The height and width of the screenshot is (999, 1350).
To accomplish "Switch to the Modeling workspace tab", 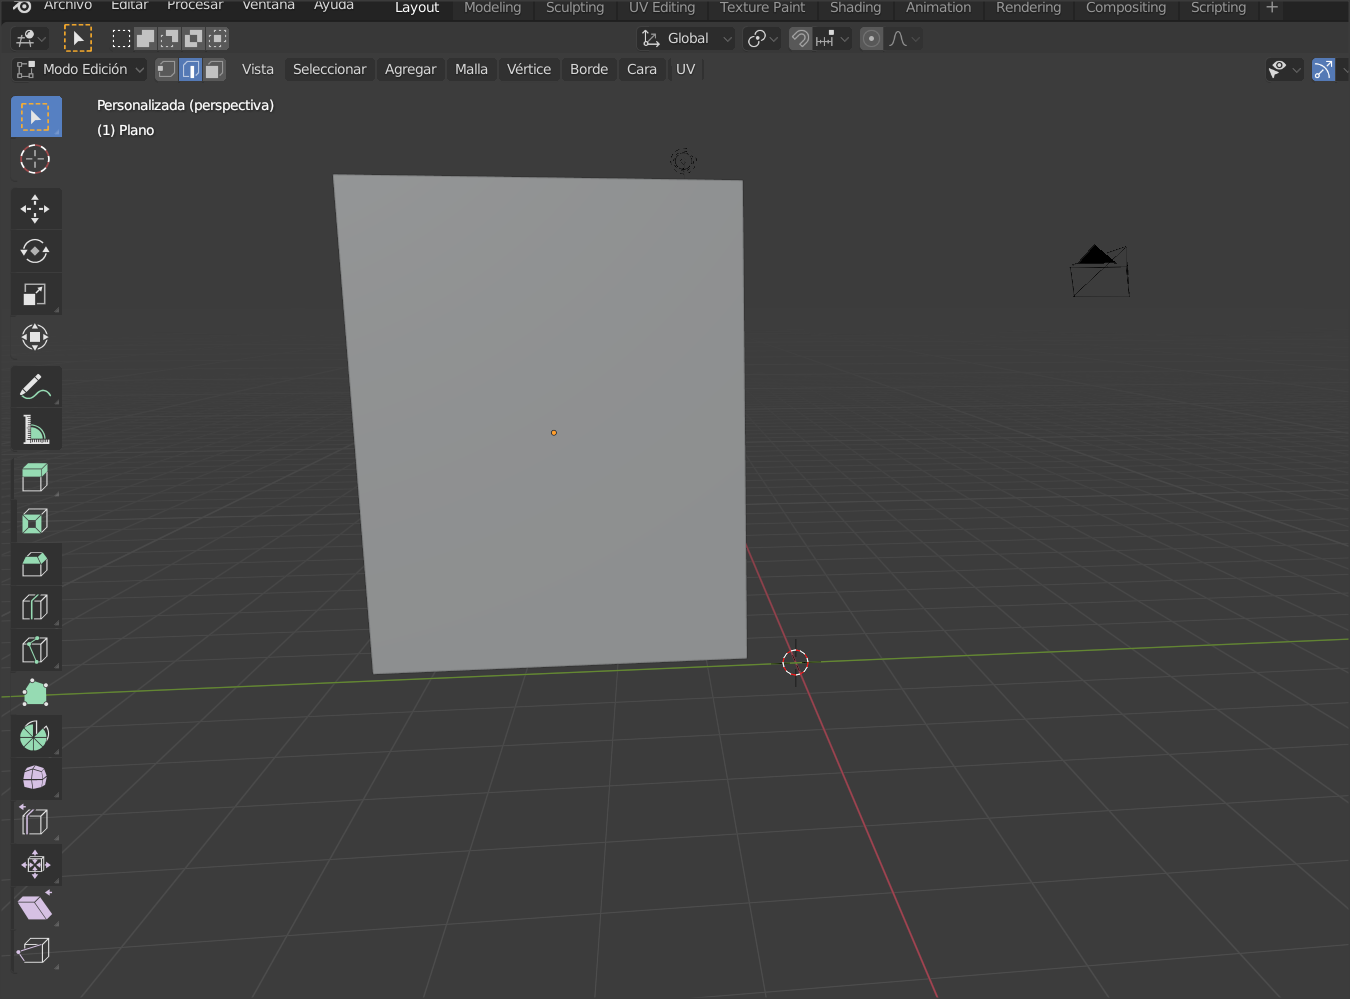I will click(492, 8).
